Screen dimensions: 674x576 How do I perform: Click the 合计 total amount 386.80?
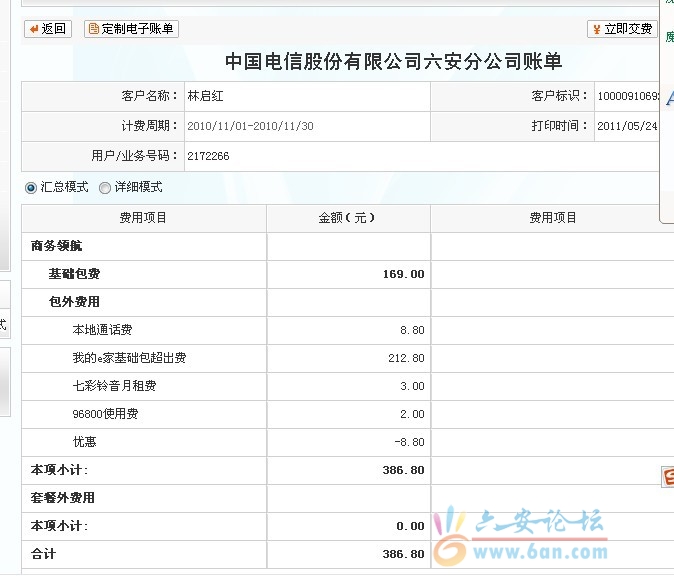404,554
